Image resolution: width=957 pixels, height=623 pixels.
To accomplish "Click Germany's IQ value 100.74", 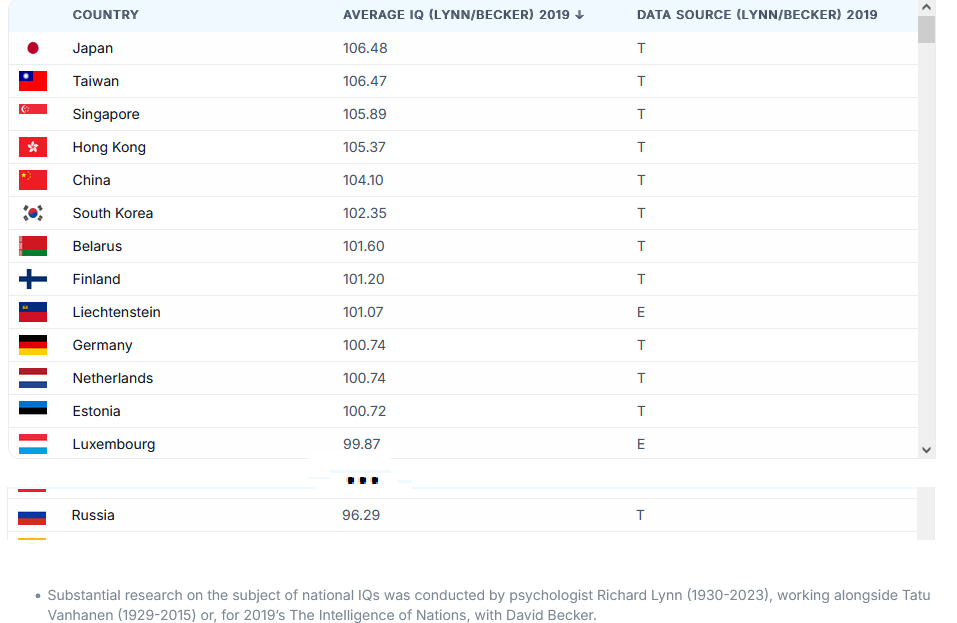I will pos(364,345).
